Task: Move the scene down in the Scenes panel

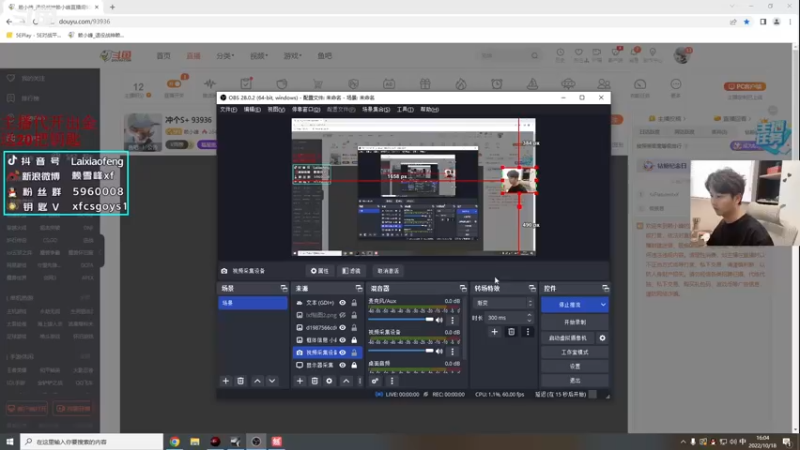Action: pos(272,381)
